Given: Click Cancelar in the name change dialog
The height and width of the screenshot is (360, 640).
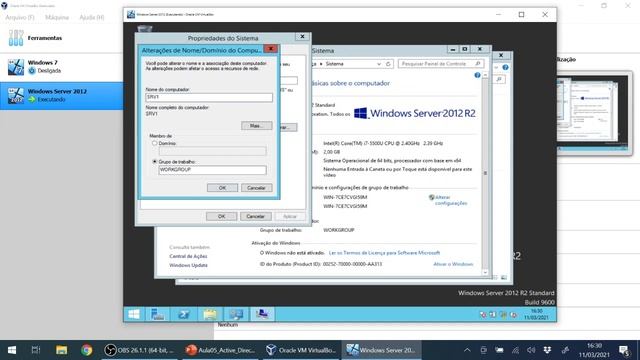Looking at the screenshot, I should point(256,188).
